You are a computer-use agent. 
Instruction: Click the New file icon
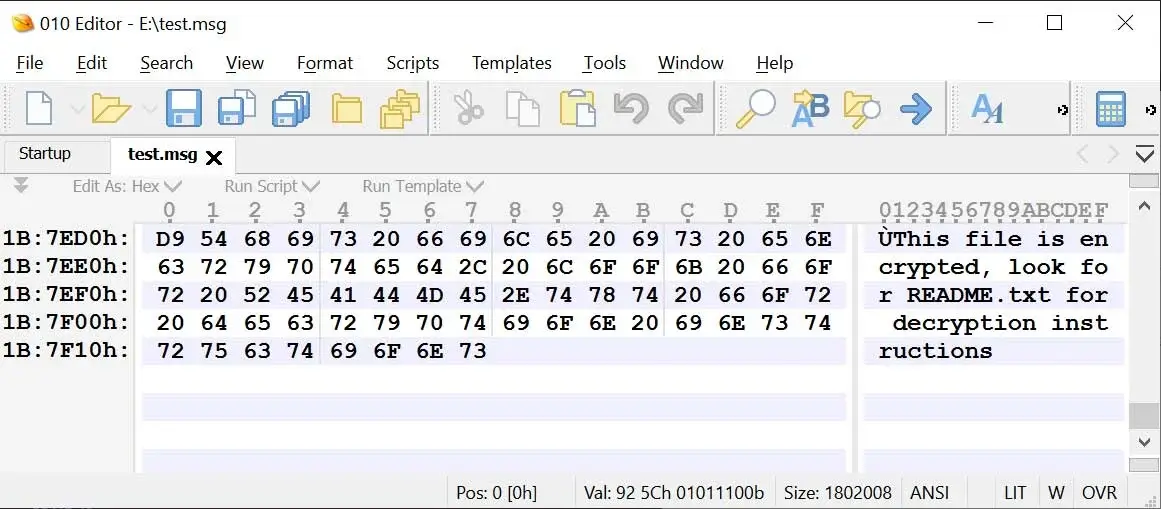pyautogui.click(x=39, y=109)
